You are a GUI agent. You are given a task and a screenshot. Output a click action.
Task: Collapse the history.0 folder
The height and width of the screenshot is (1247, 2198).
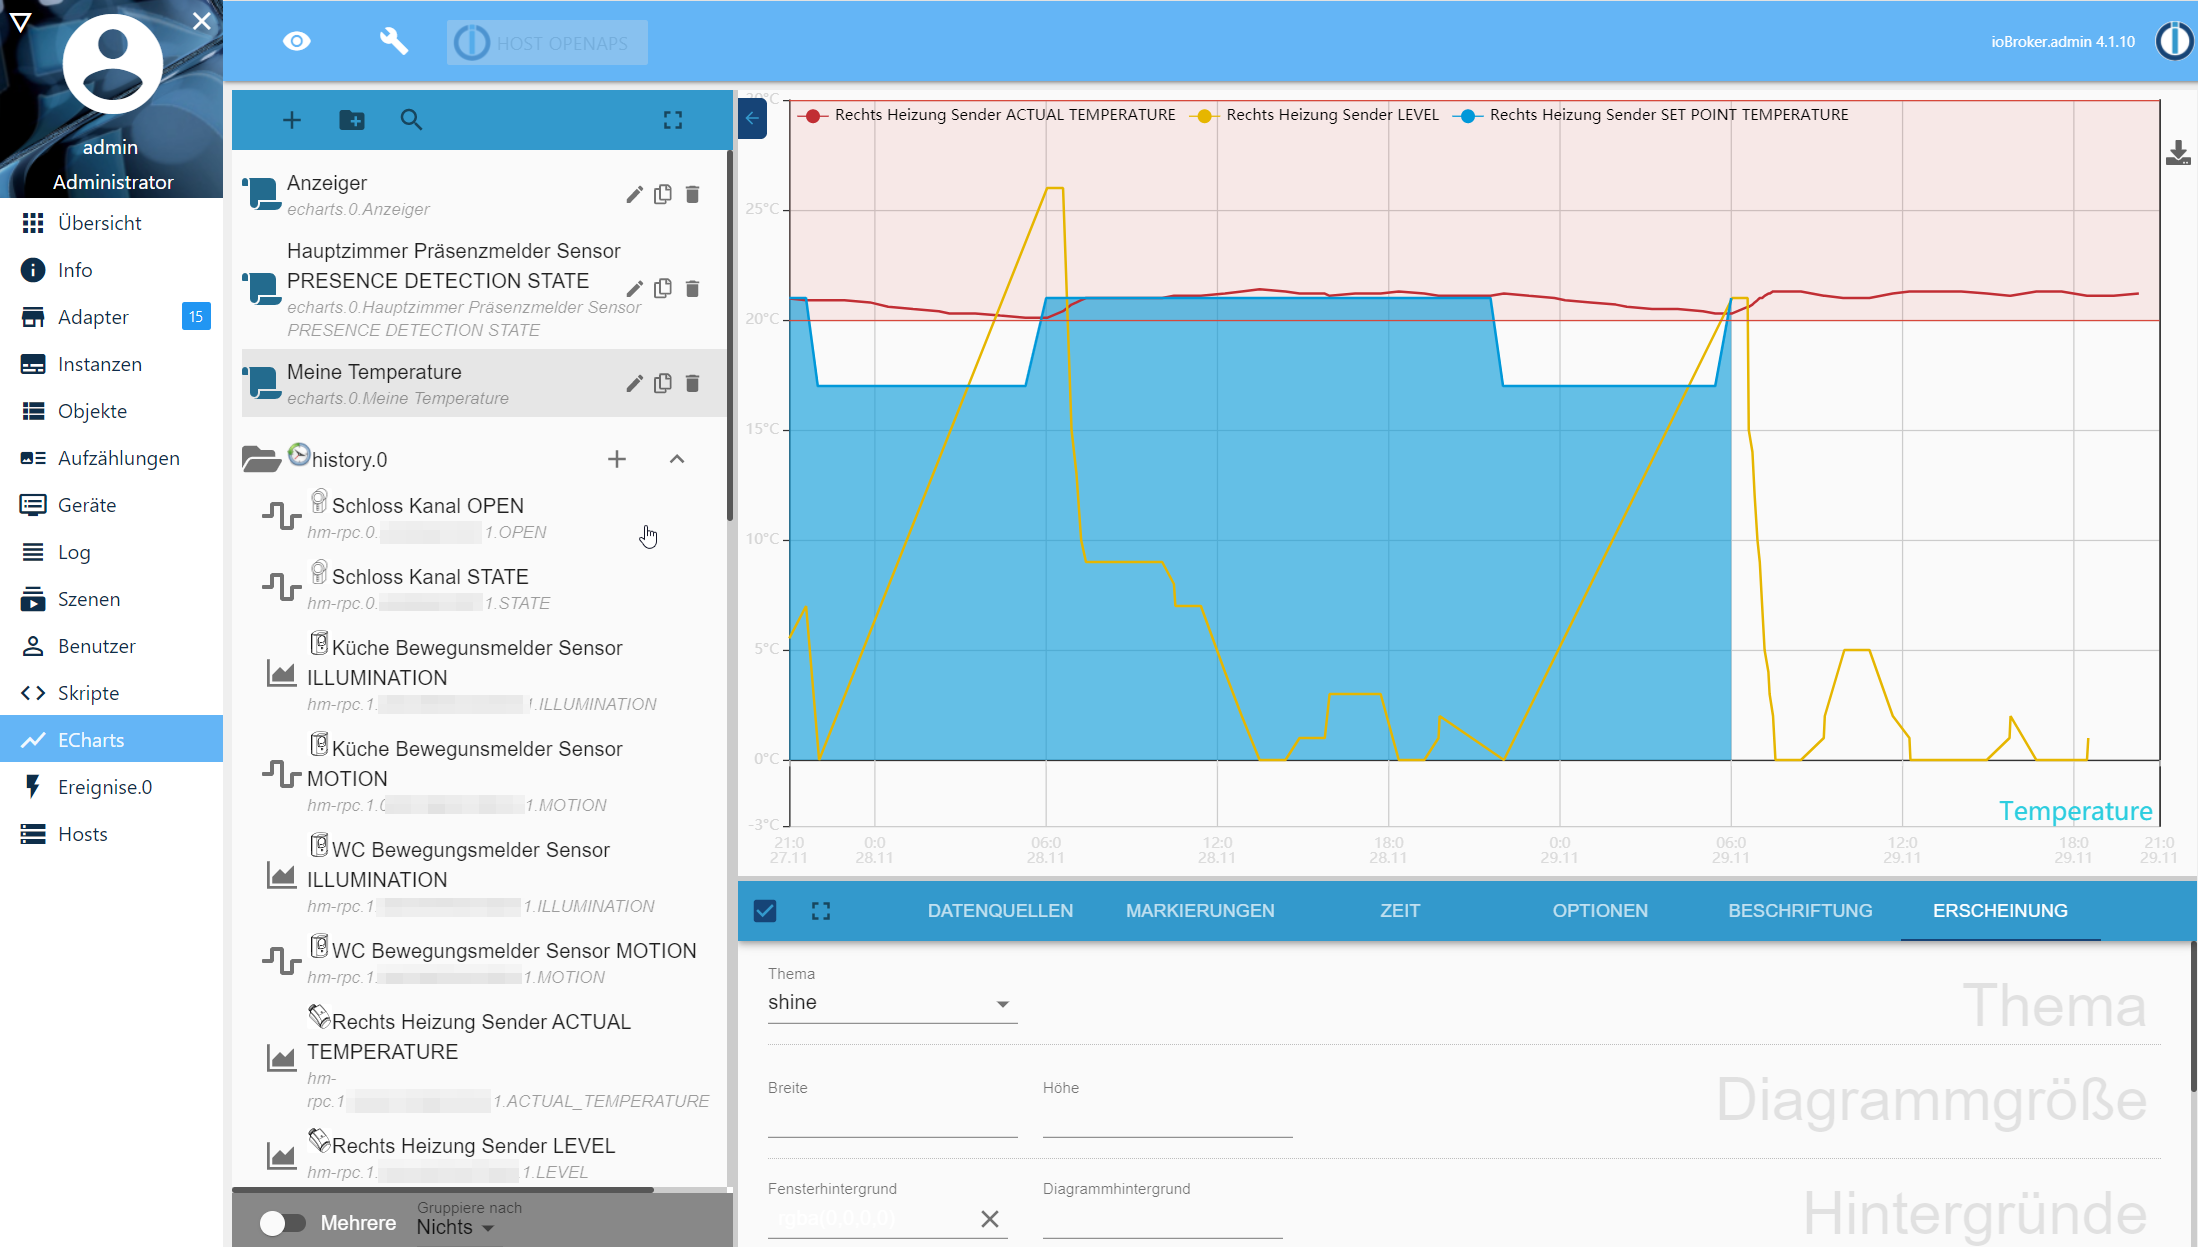point(677,459)
